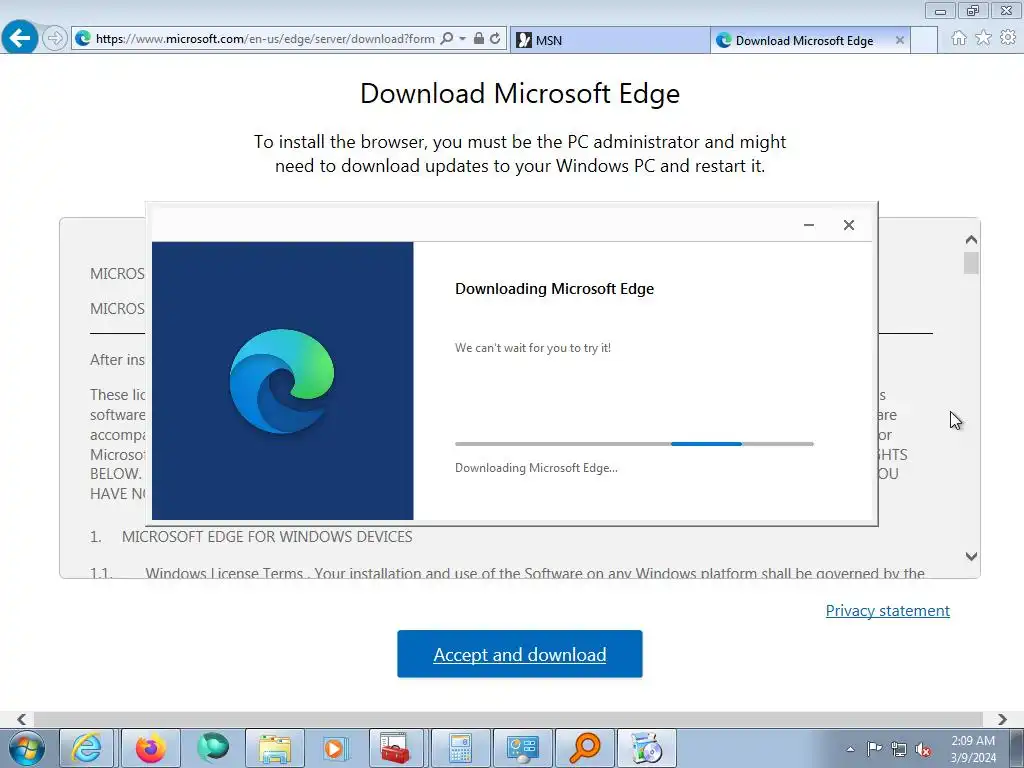Open the orange magnifier search taskbar icon

click(584, 748)
